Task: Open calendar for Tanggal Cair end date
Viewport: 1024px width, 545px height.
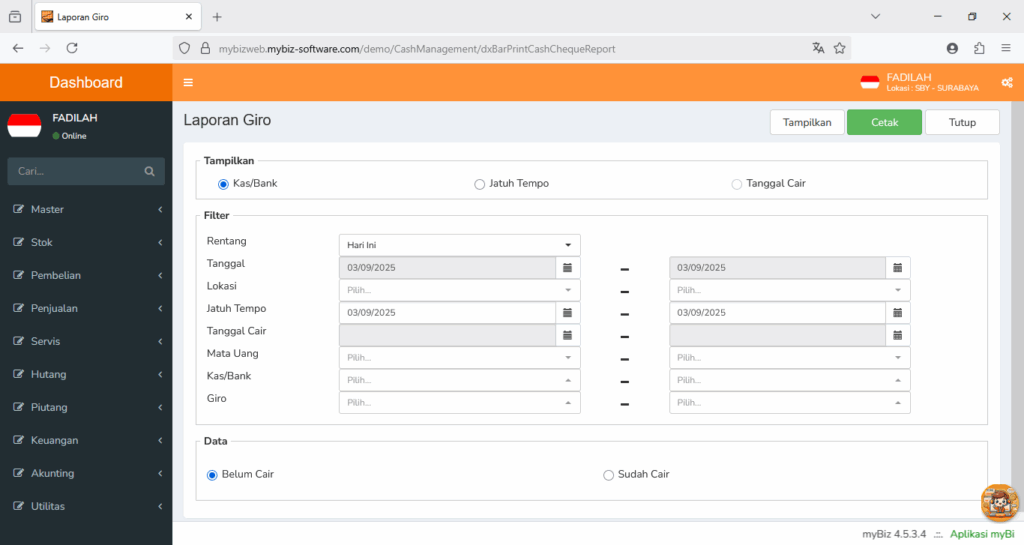Action: [898, 335]
